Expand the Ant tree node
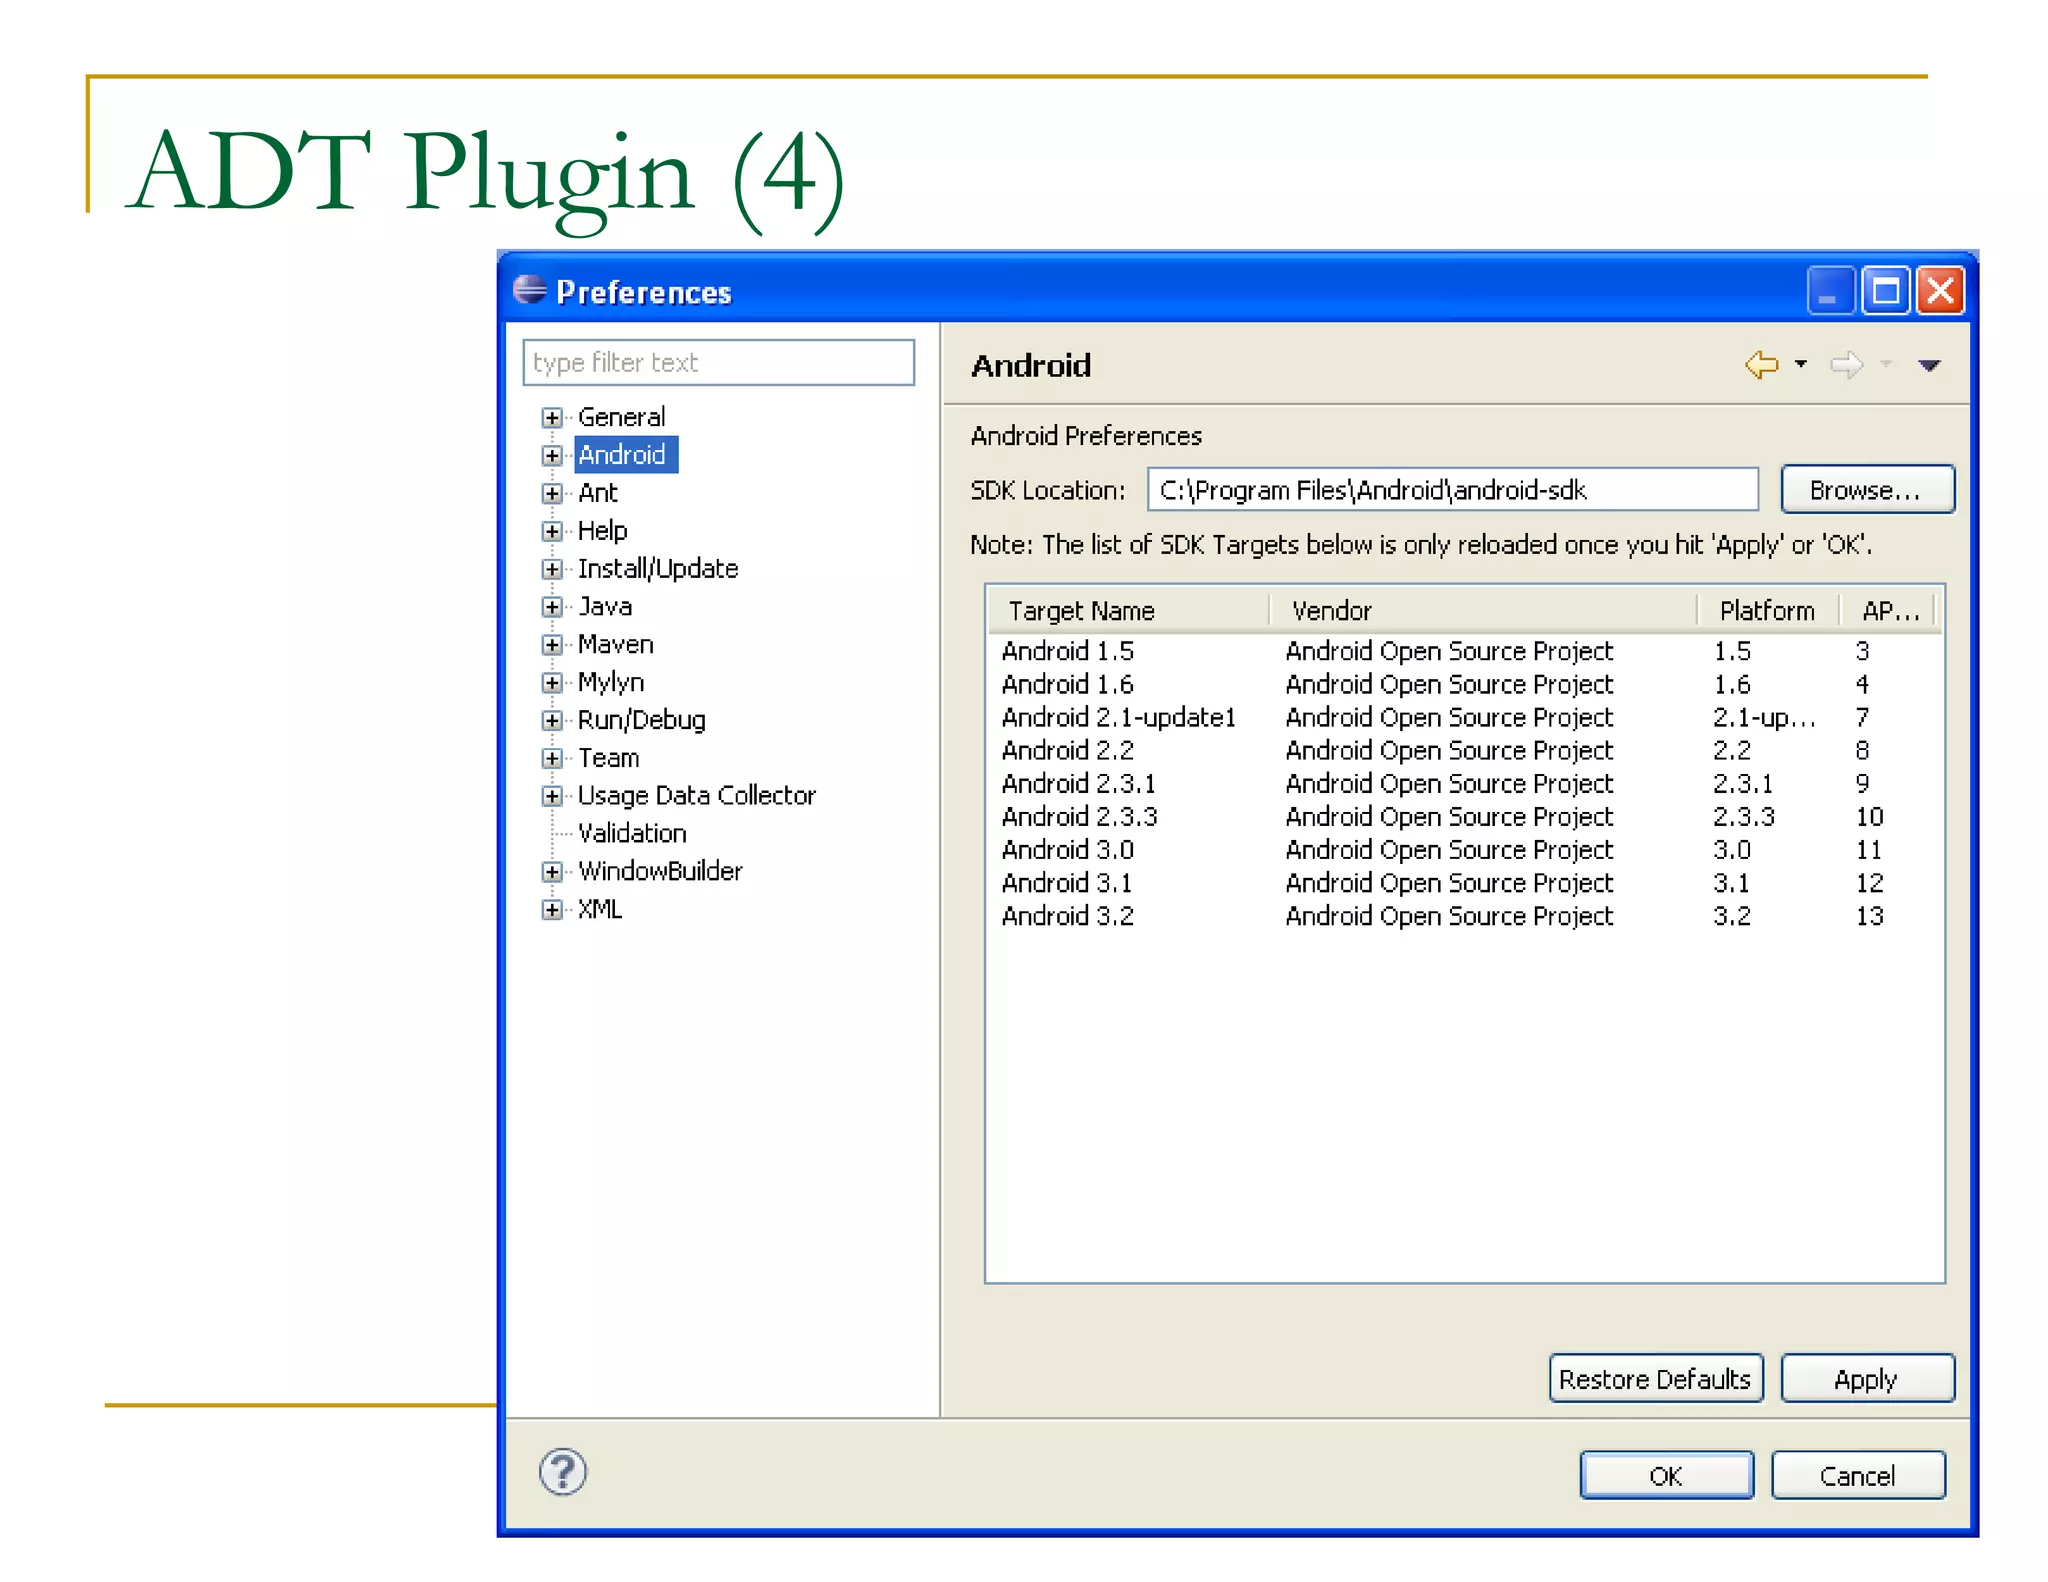Viewport: 2048px width, 1582px height. [552, 493]
